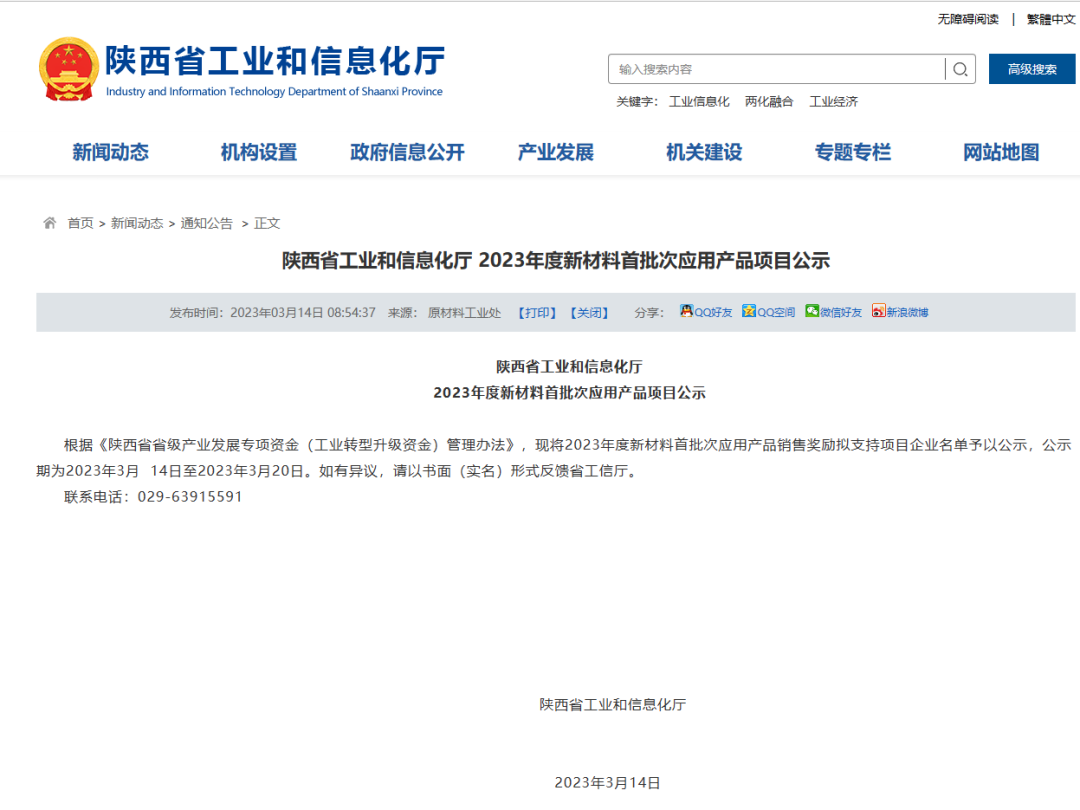Share via 新浪微博 icon
Image resolution: width=1080 pixels, height=810 pixels.
878,311
